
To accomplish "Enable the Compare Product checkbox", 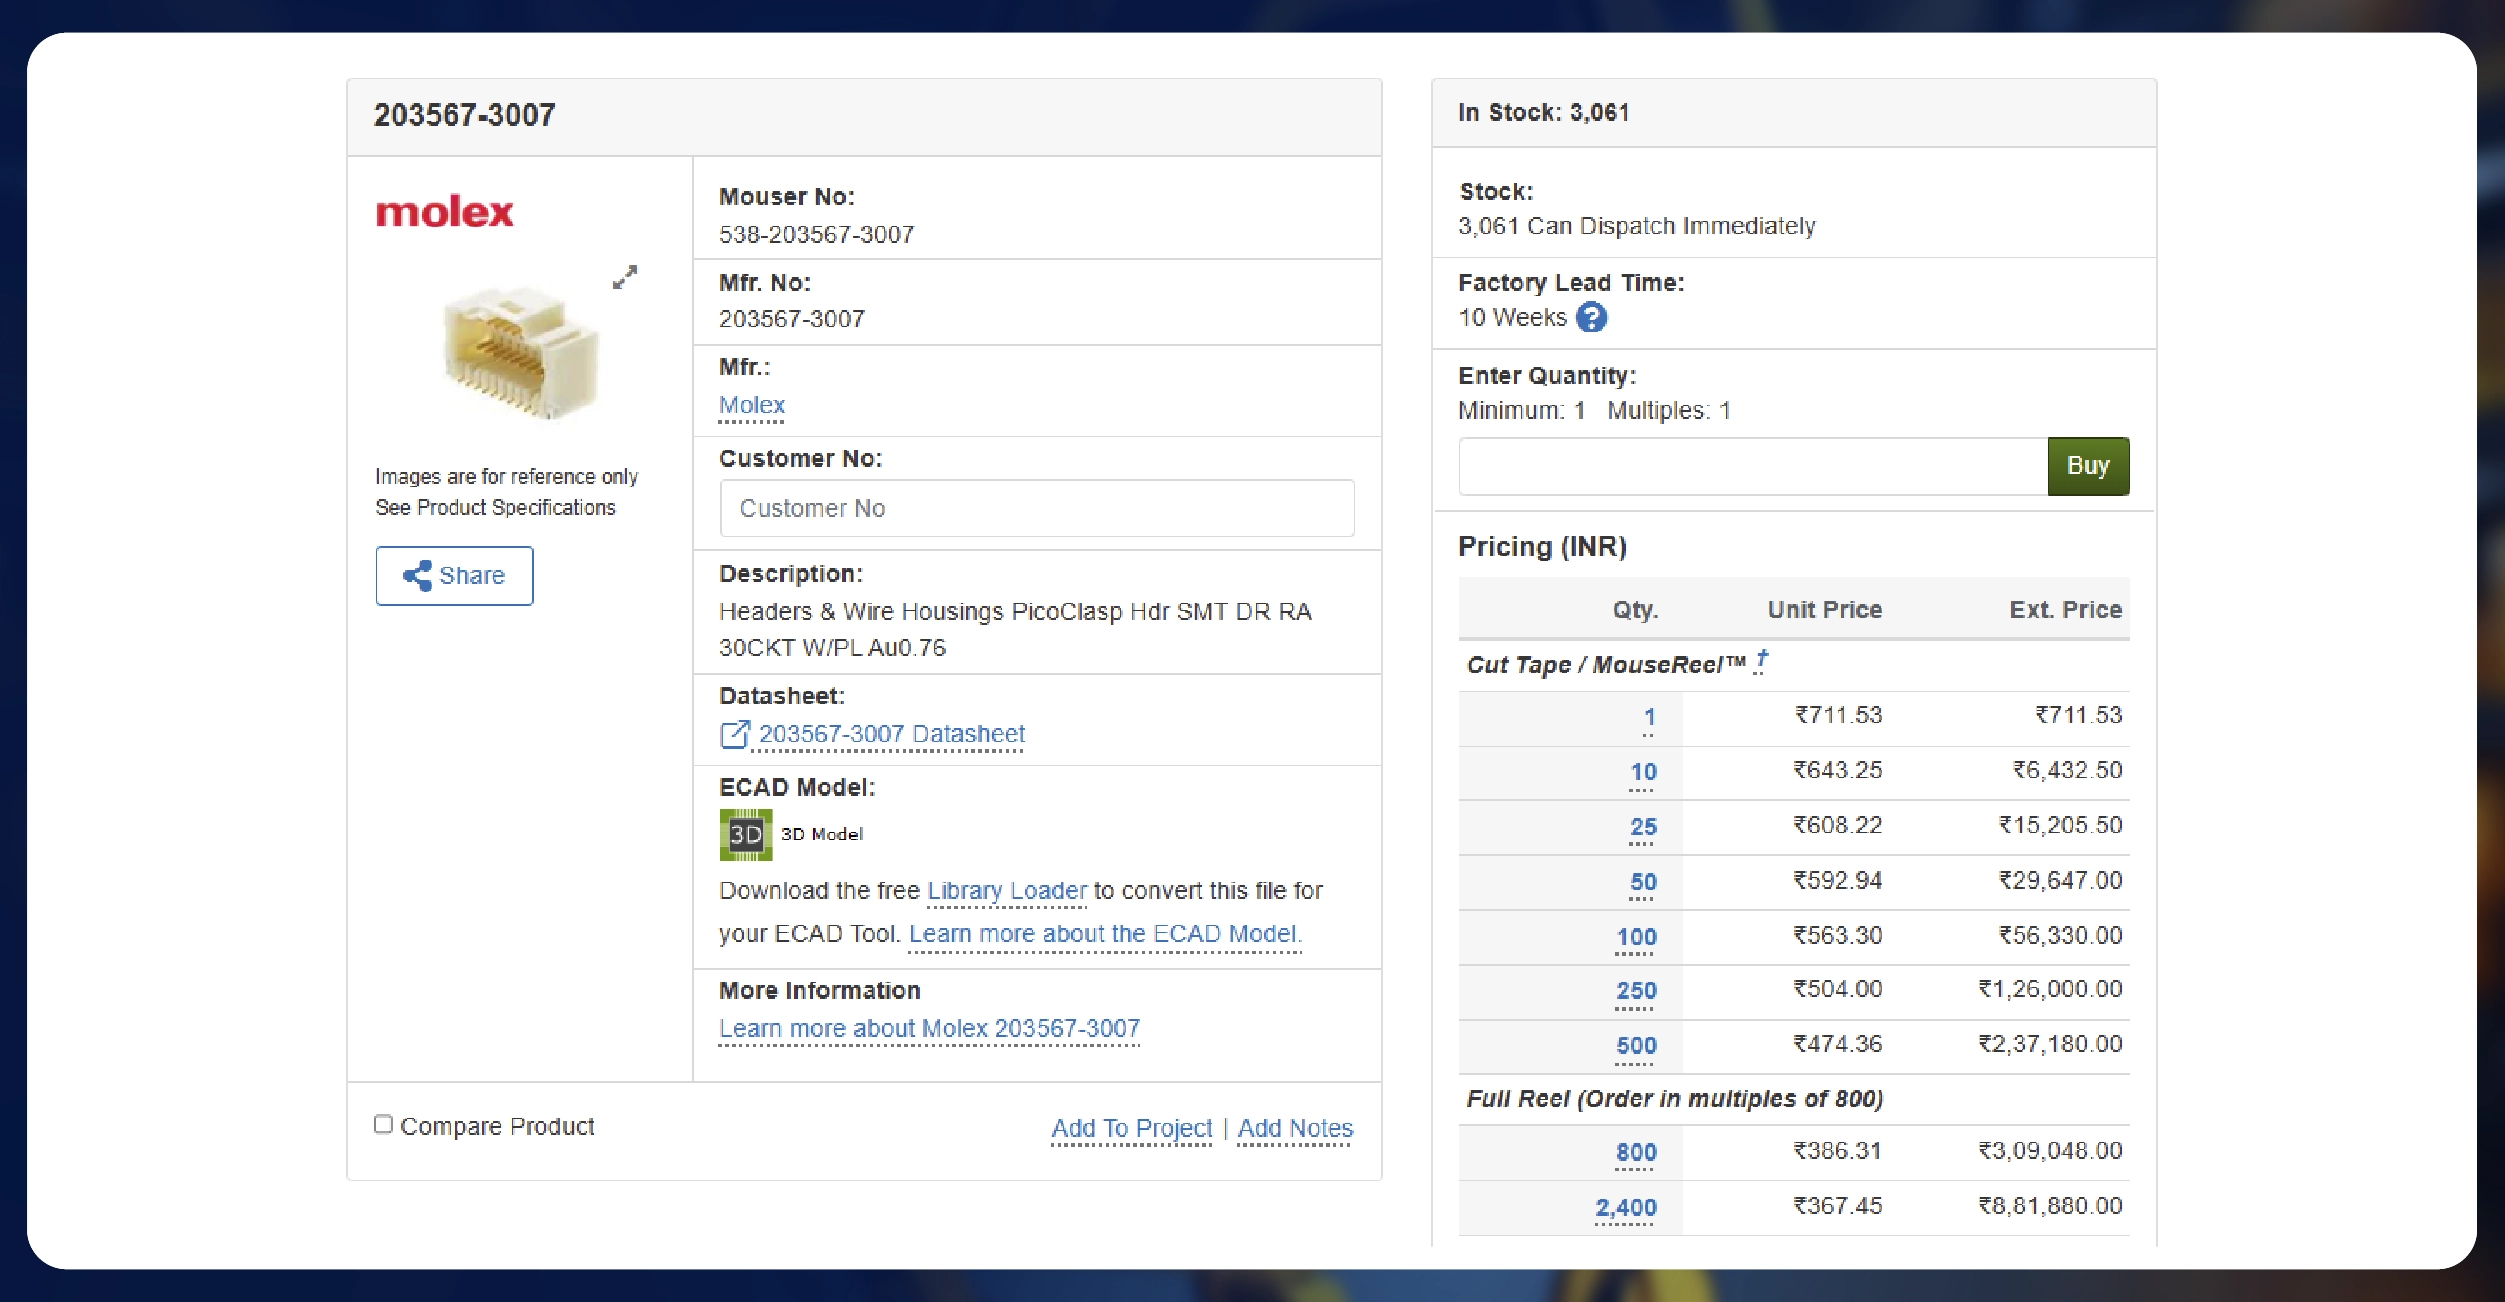I will (x=382, y=1124).
